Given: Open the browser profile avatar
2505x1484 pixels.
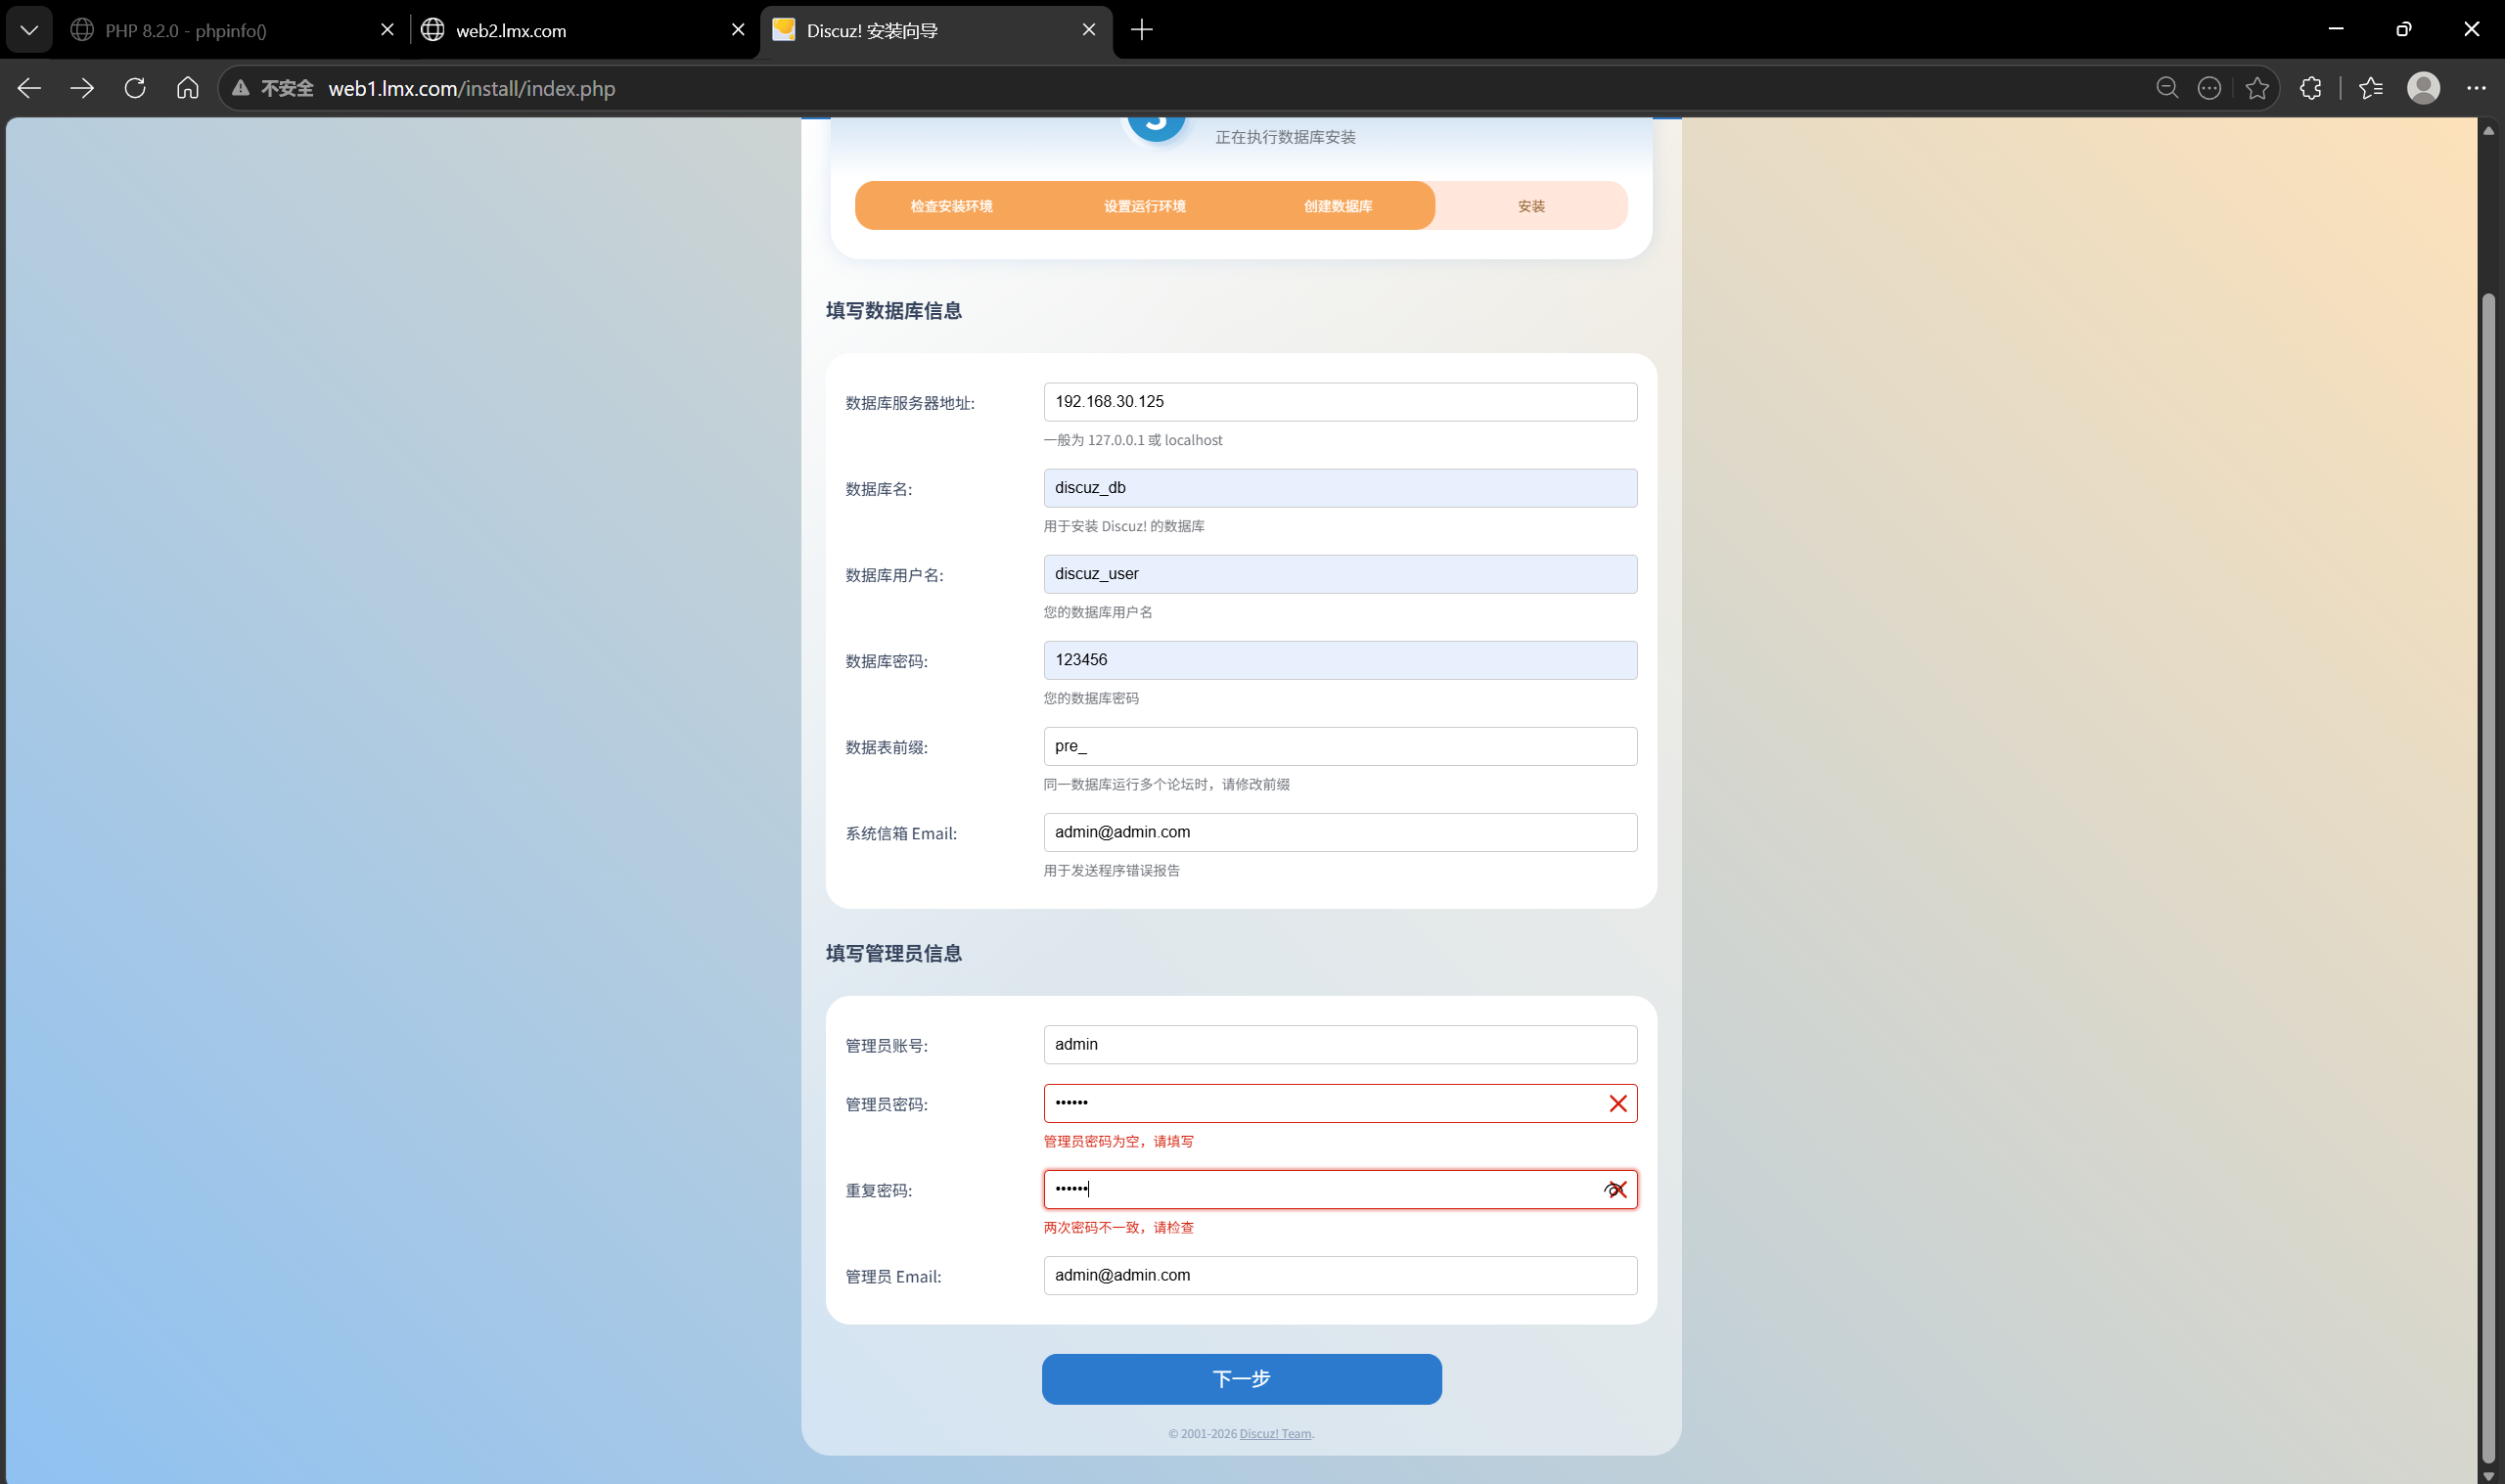Looking at the screenshot, I should [2424, 88].
